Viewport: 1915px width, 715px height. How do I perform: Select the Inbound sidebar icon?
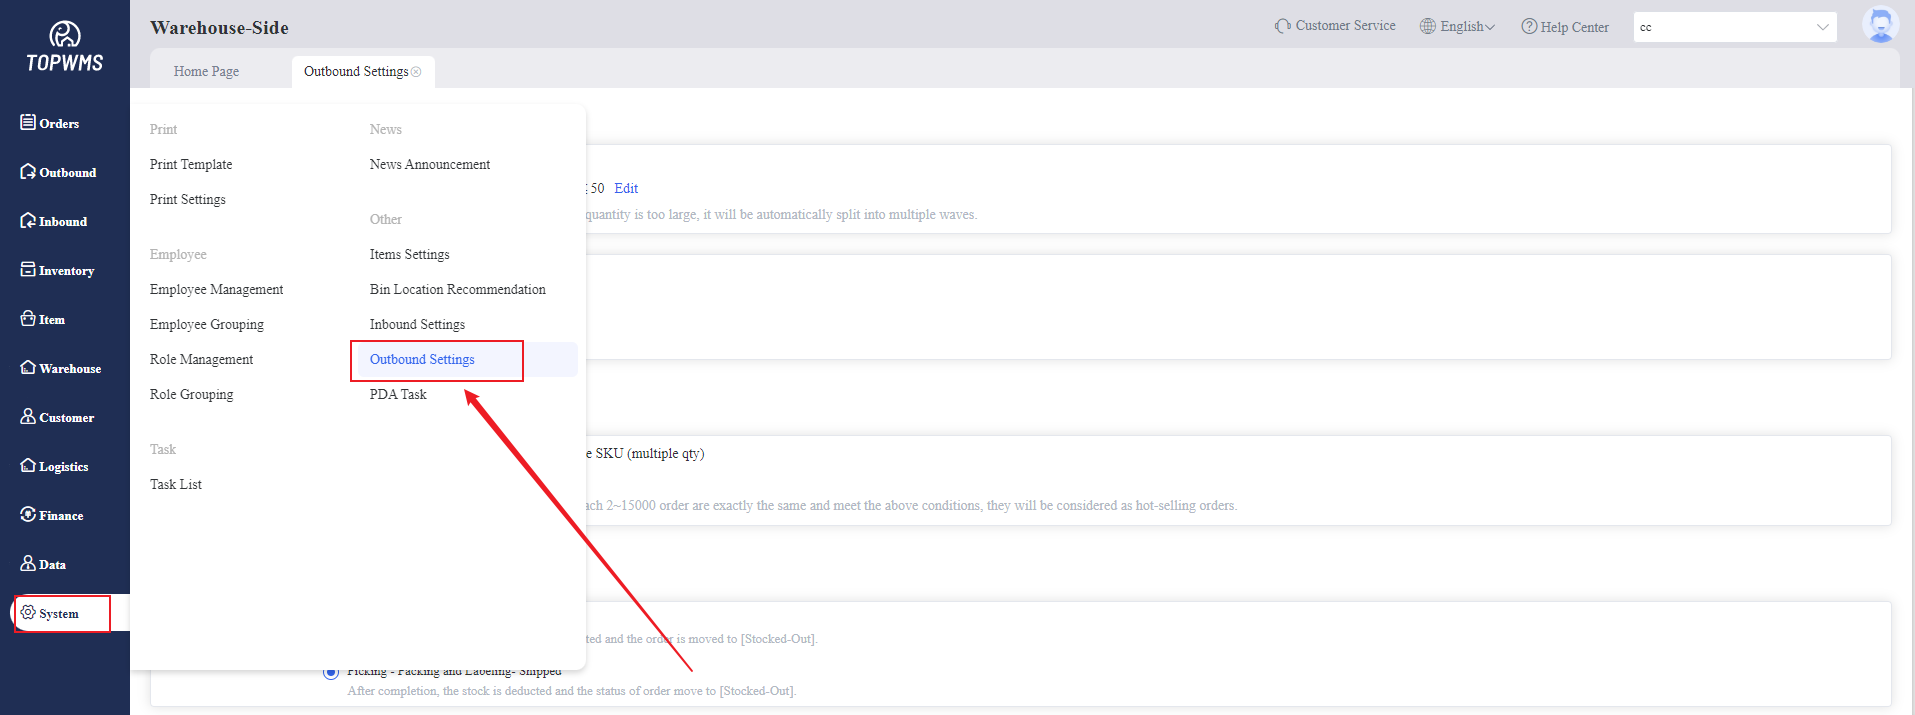click(x=28, y=221)
